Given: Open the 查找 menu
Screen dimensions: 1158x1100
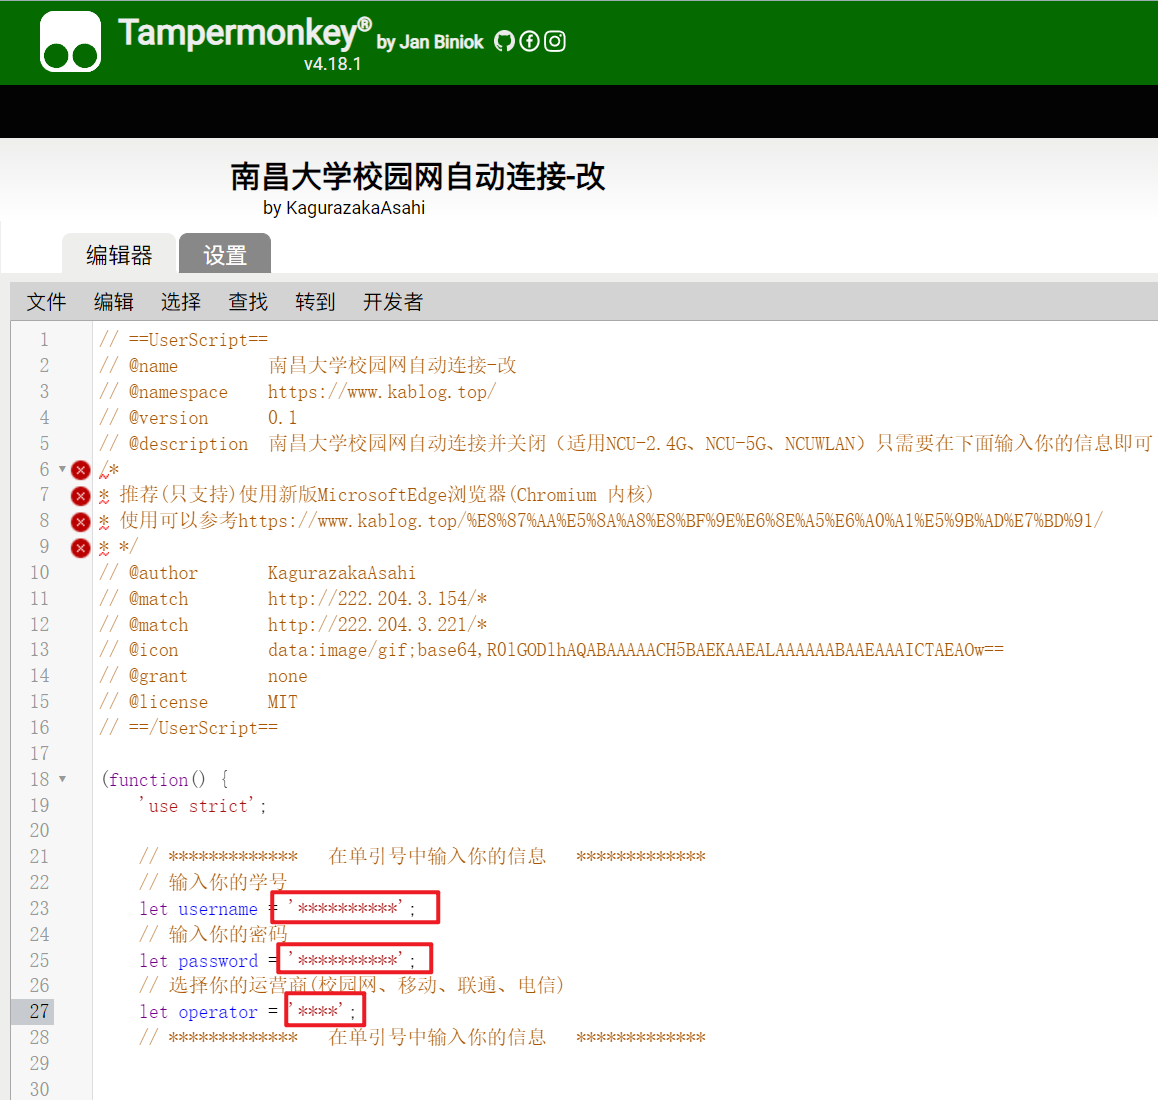Looking at the screenshot, I should point(248,302).
